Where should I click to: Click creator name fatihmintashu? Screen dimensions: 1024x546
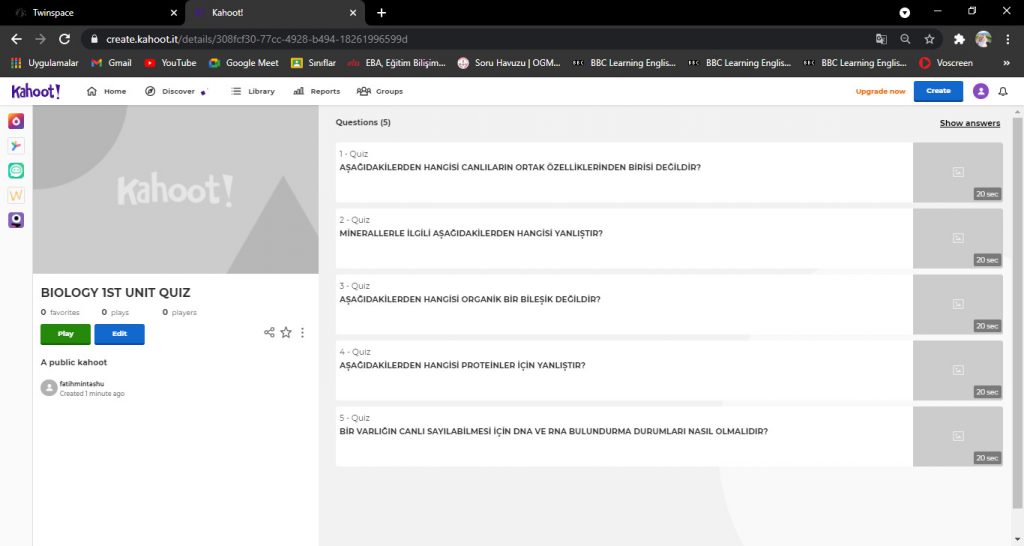click(x=82, y=383)
